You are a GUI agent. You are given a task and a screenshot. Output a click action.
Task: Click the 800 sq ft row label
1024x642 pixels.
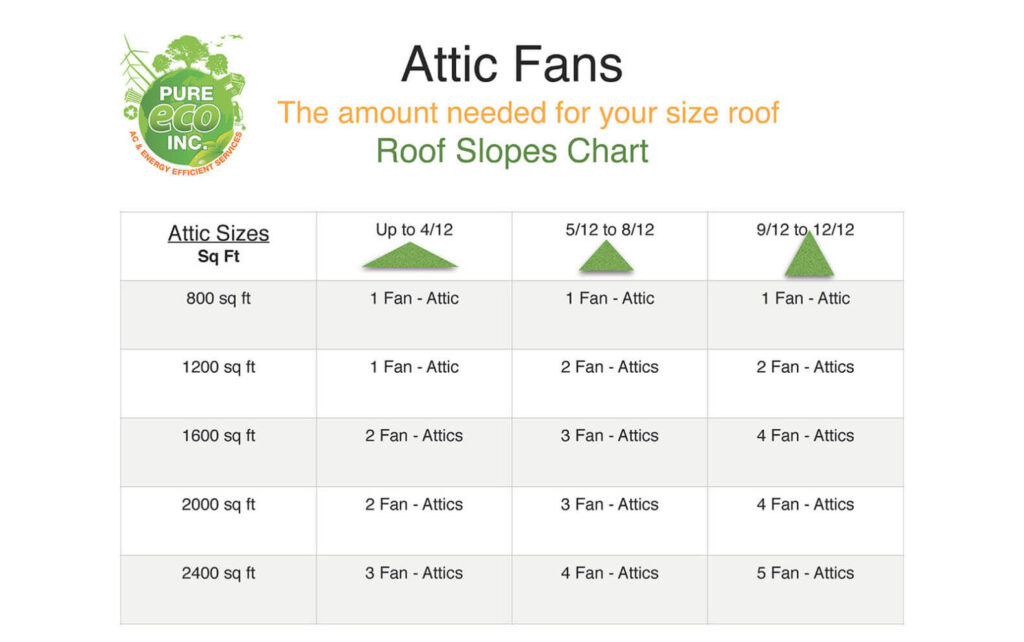coord(218,298)
